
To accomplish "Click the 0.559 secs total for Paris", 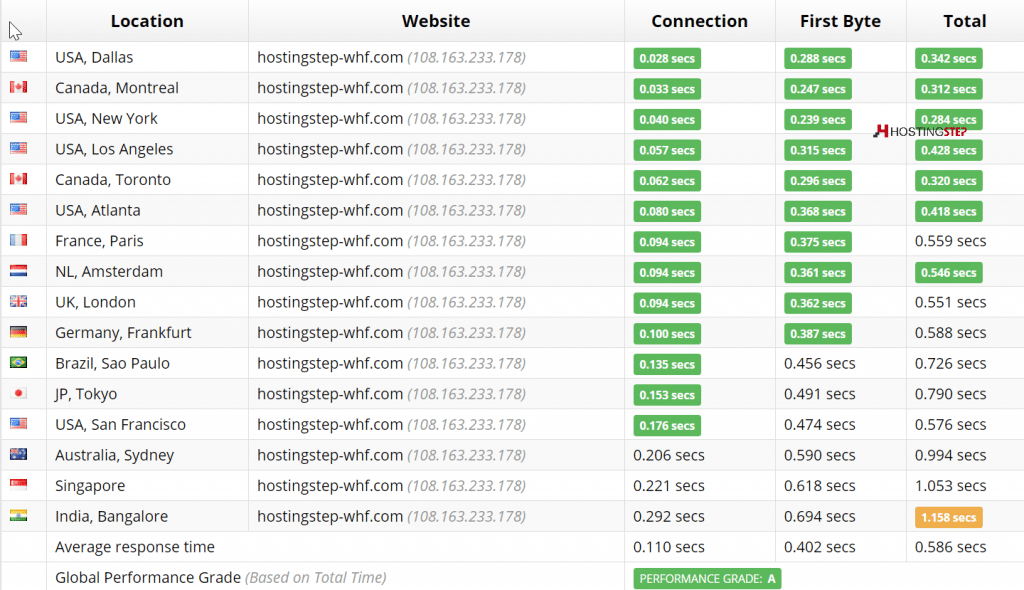I will pos(950,241).
